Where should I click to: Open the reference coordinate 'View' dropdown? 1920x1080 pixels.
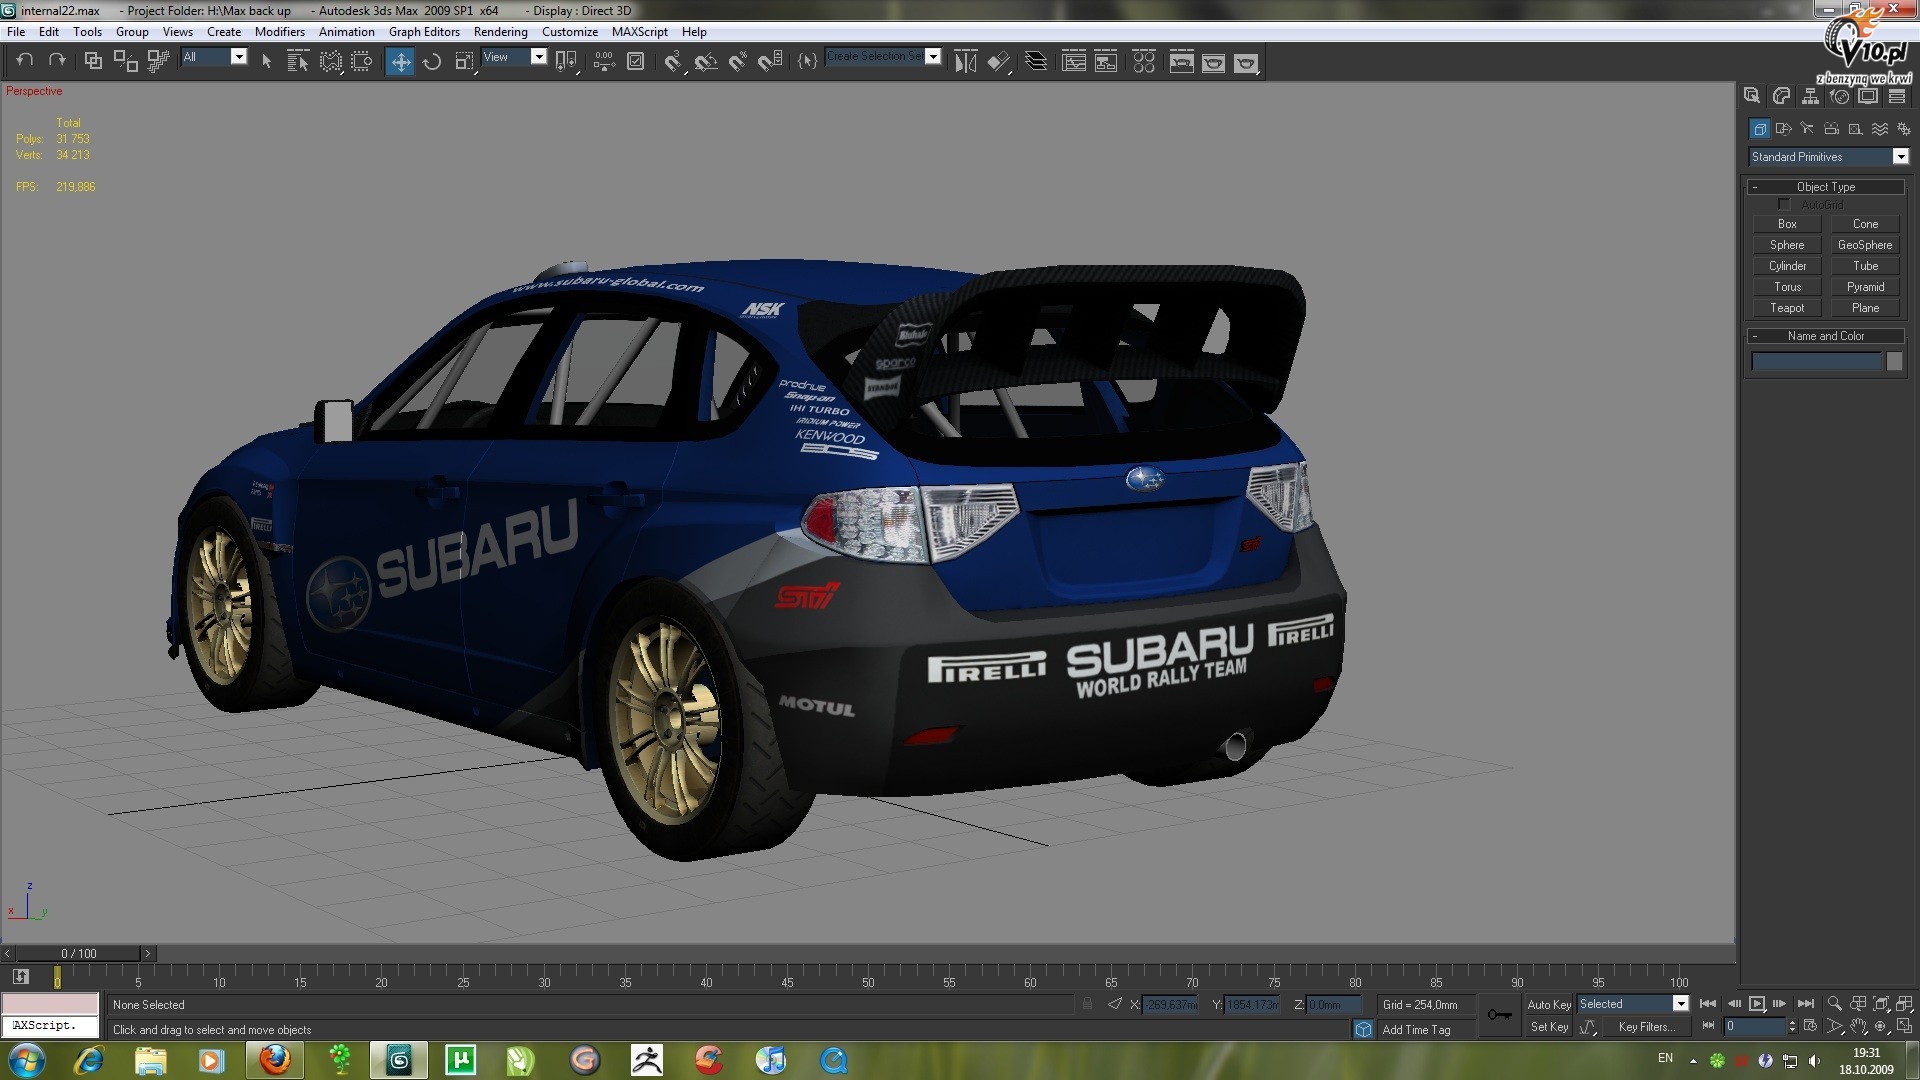[x=539, y=56]
